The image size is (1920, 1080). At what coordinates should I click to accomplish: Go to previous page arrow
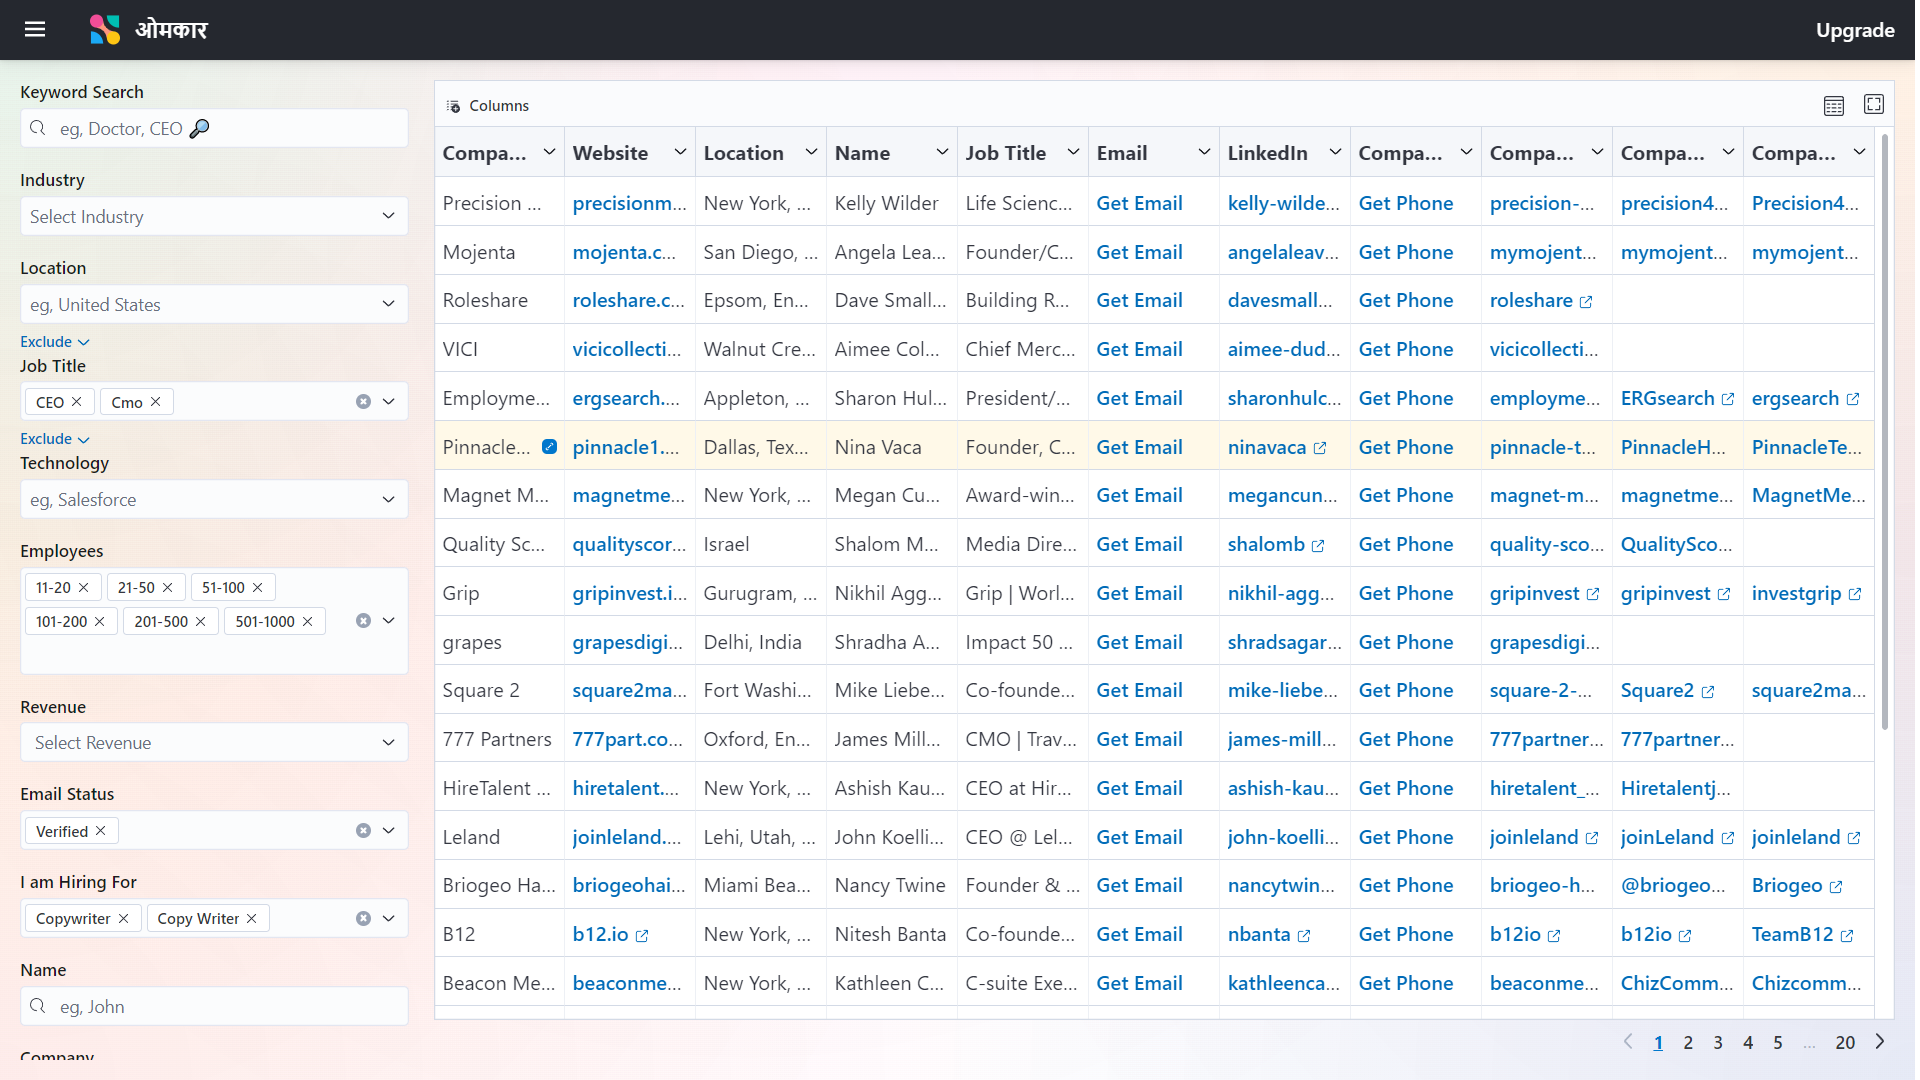click(x=1628, y=1041)
